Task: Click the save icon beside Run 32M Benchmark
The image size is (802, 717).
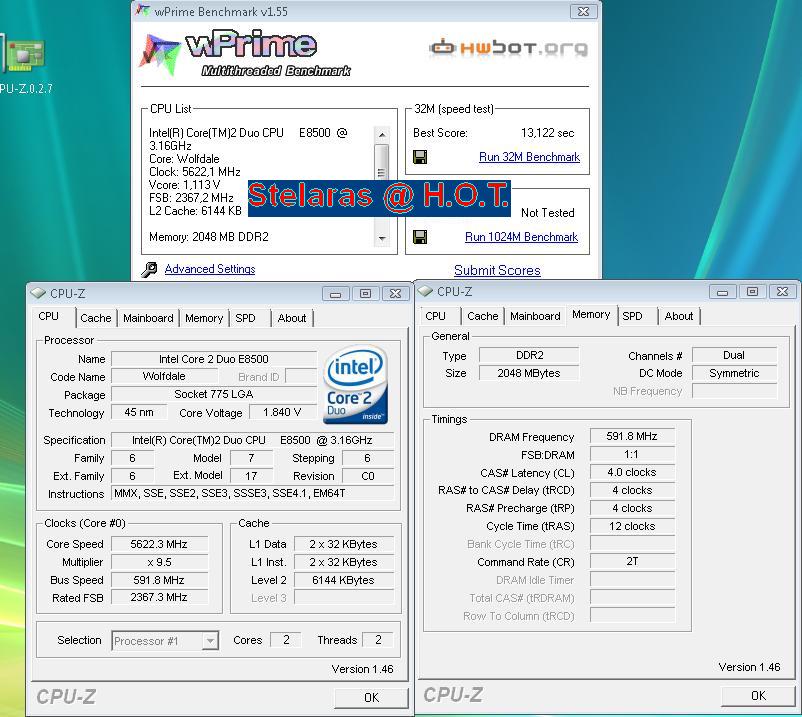Action: [420, 156]
